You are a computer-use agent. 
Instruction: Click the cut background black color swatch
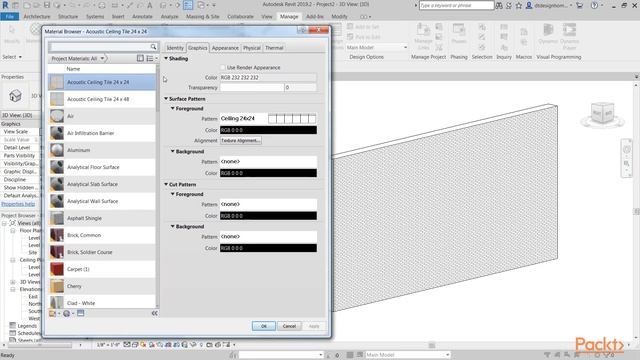268,248
